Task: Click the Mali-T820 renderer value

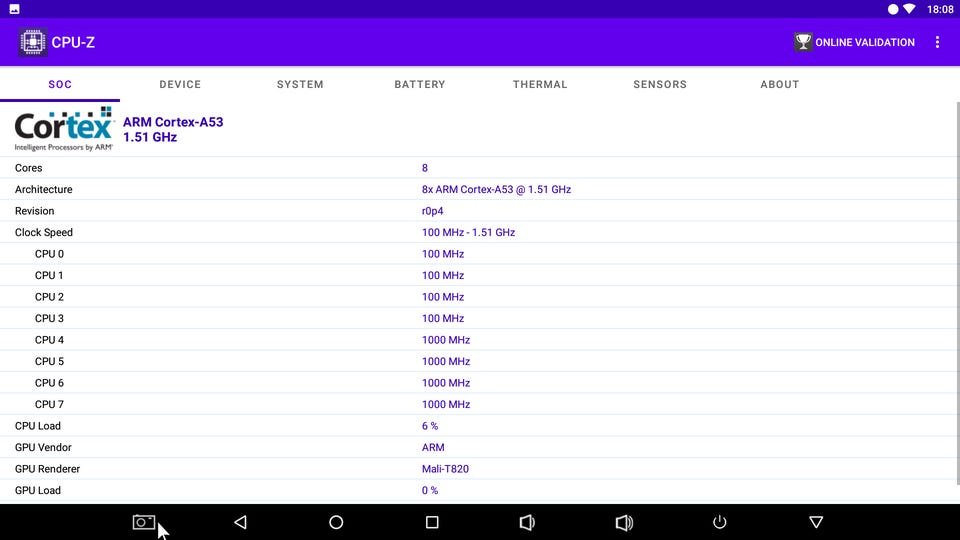Action: click(445, 468)
